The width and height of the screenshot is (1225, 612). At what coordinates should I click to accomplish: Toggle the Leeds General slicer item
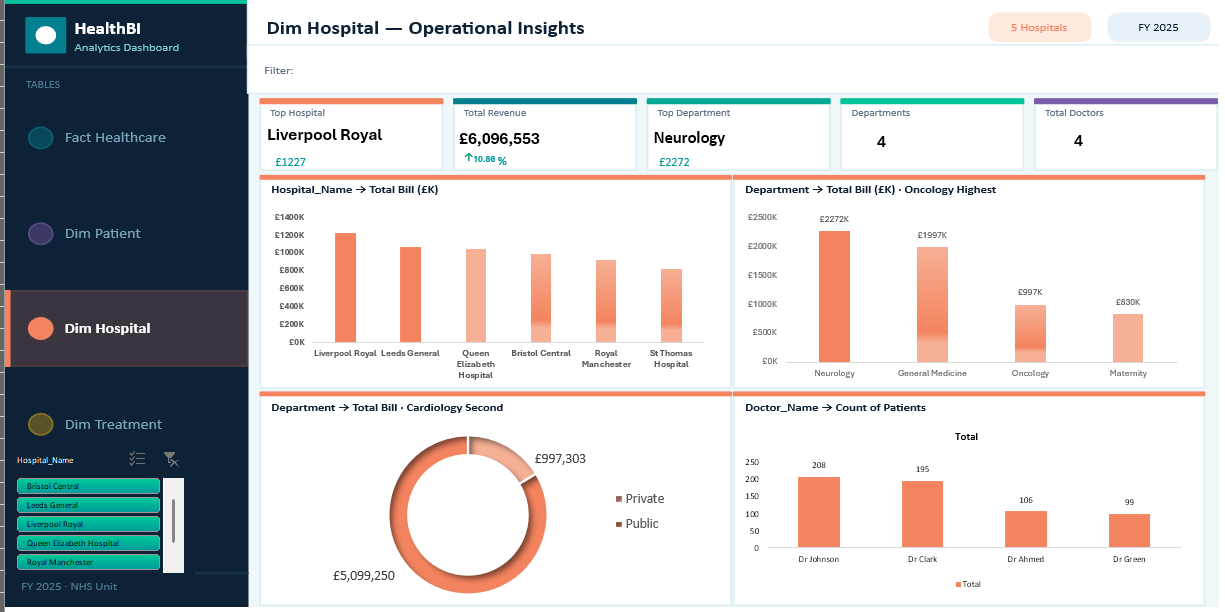[88, 505]
